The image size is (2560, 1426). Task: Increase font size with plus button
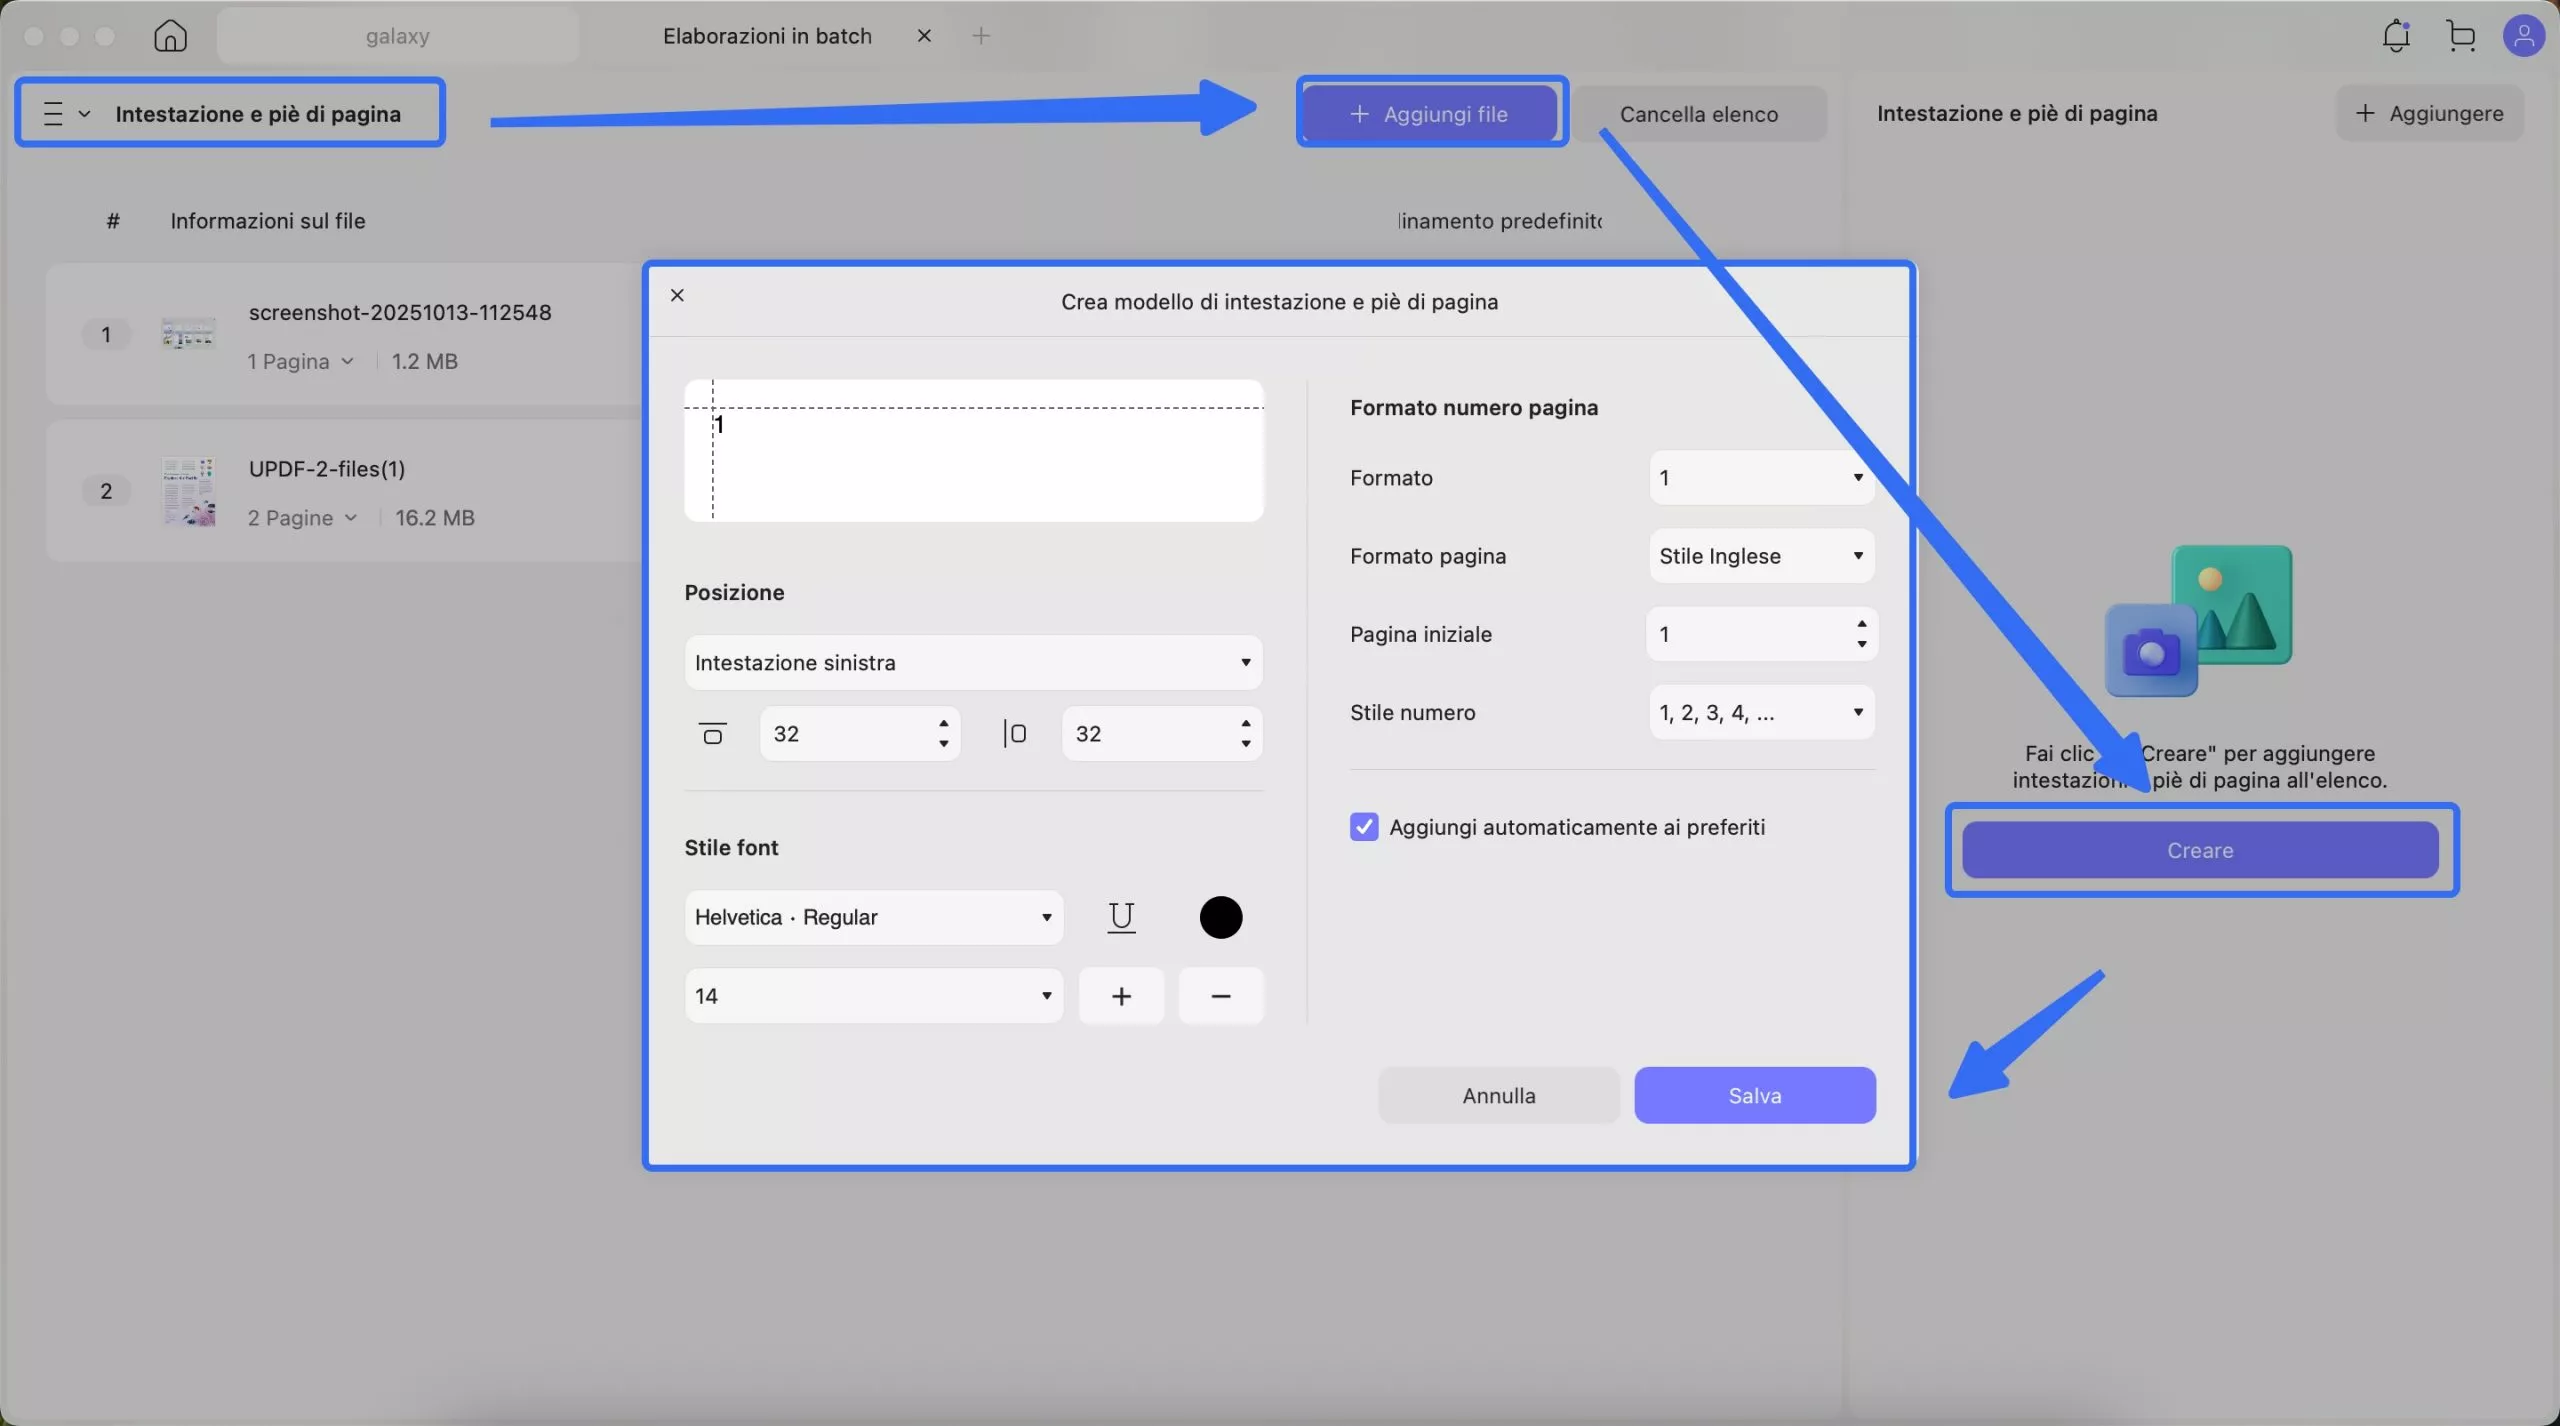pyautogui.click(x=1121, y=996)
